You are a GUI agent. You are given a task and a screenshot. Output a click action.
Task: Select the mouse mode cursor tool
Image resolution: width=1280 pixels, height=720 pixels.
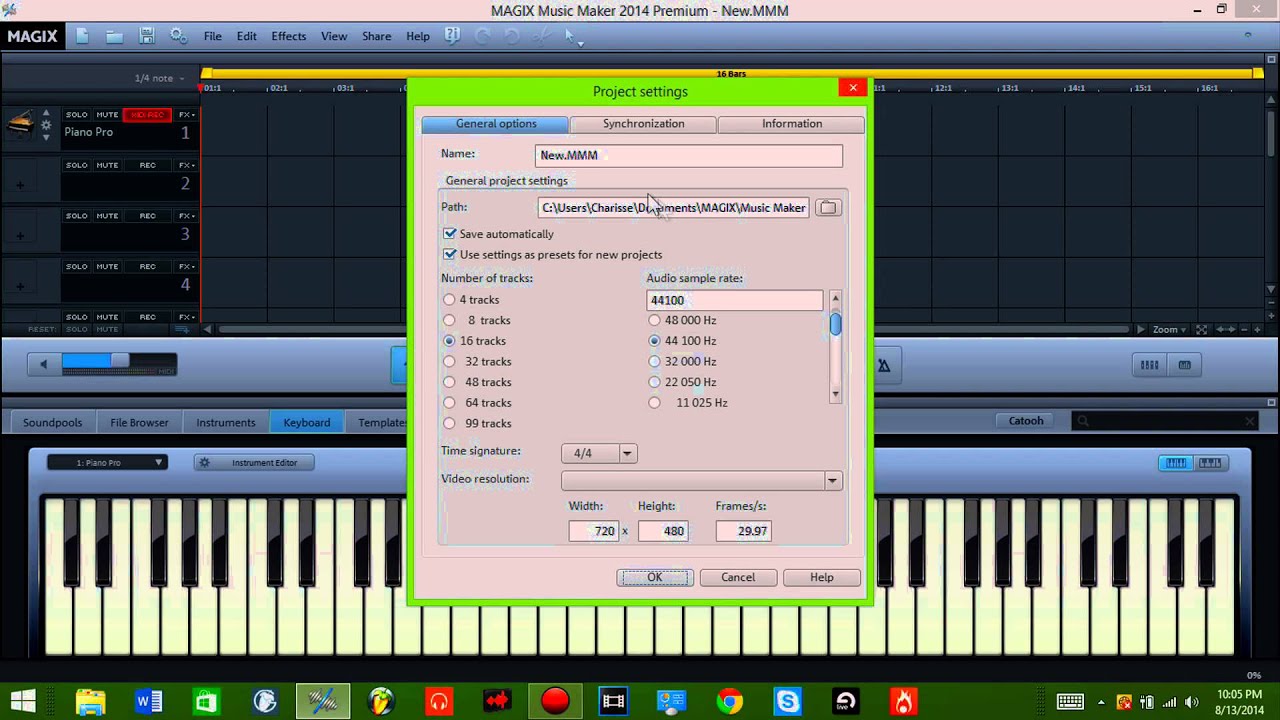(572, 36)
